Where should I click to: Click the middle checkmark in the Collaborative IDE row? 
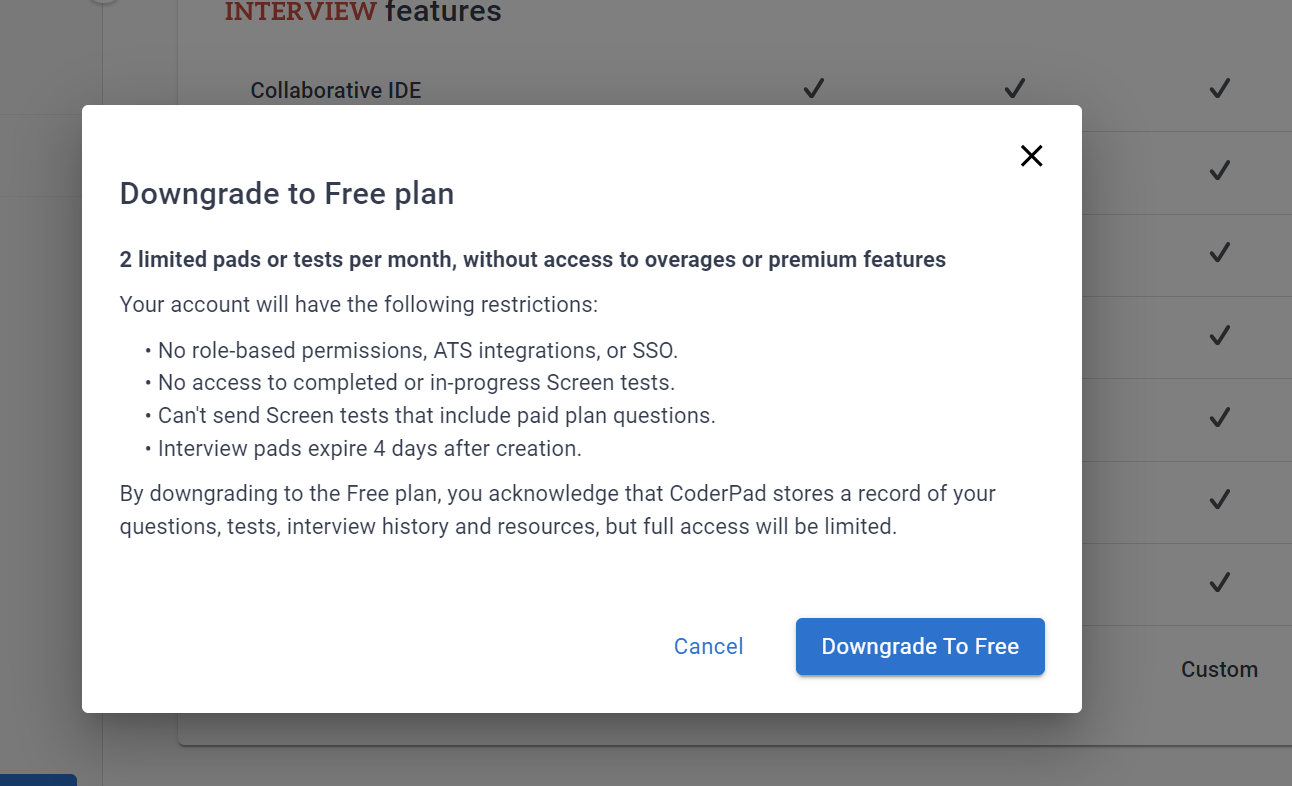coord(1015,89)
